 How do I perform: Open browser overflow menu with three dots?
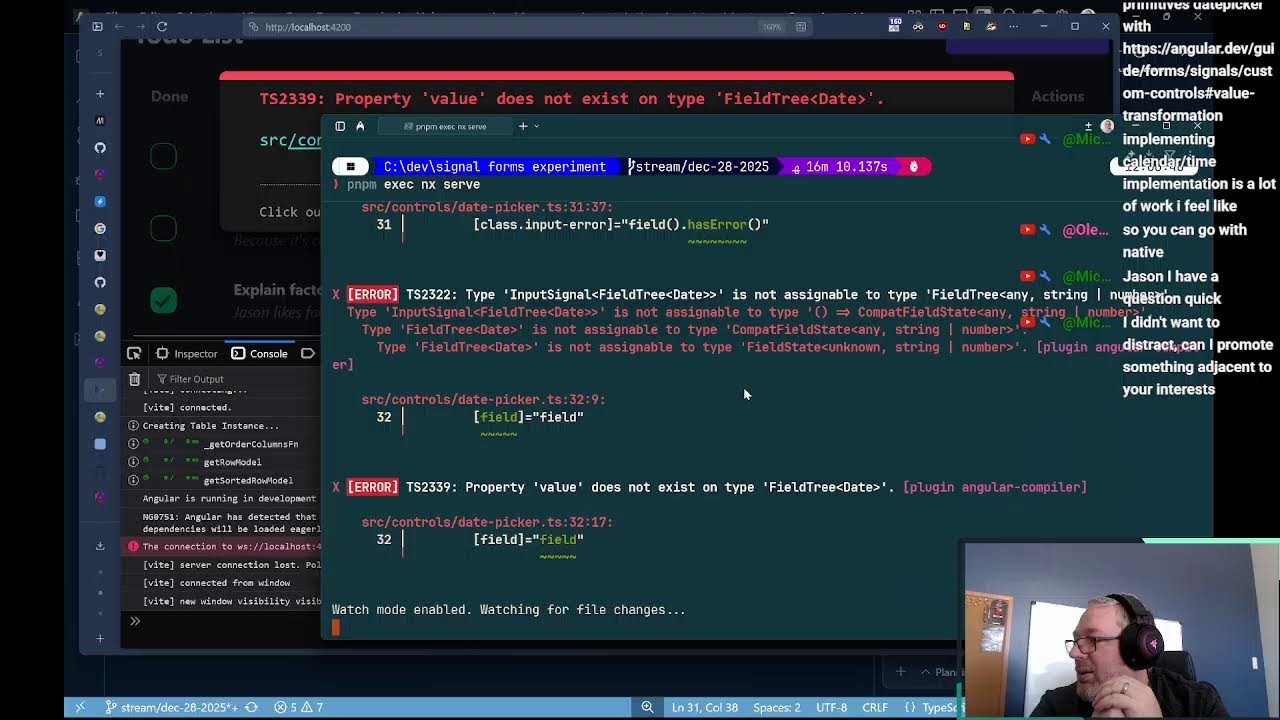pos(1015,27)
